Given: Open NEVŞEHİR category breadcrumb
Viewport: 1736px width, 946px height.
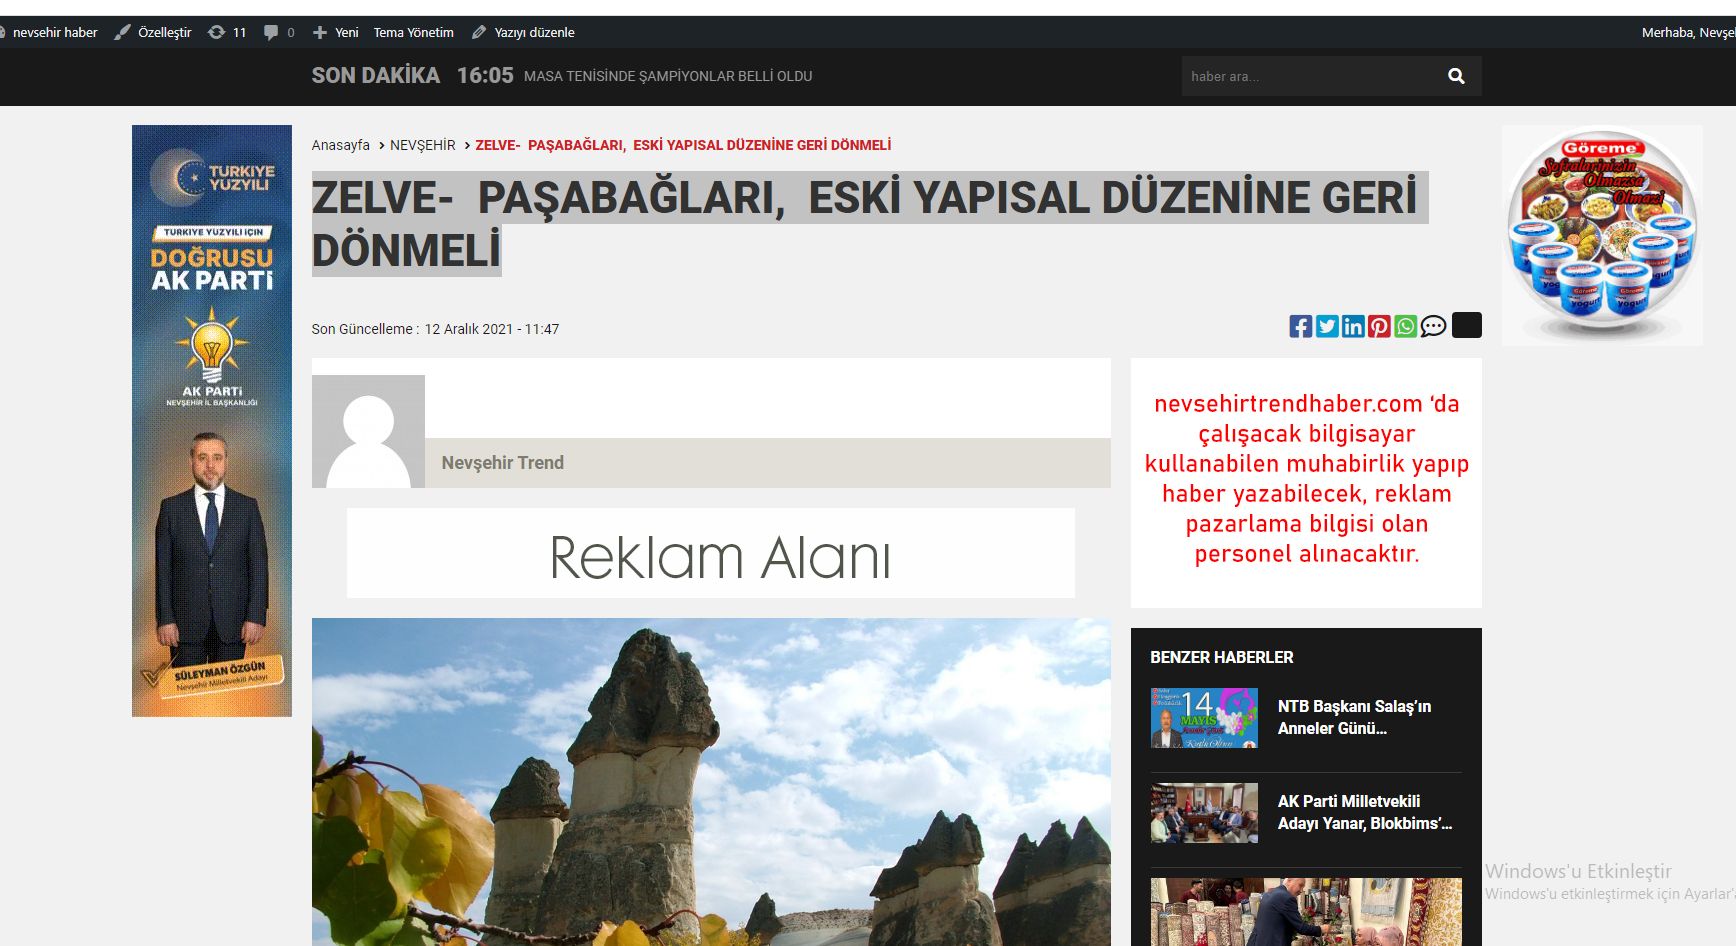Looking at the screenshot, I should (x=422, y=145).
